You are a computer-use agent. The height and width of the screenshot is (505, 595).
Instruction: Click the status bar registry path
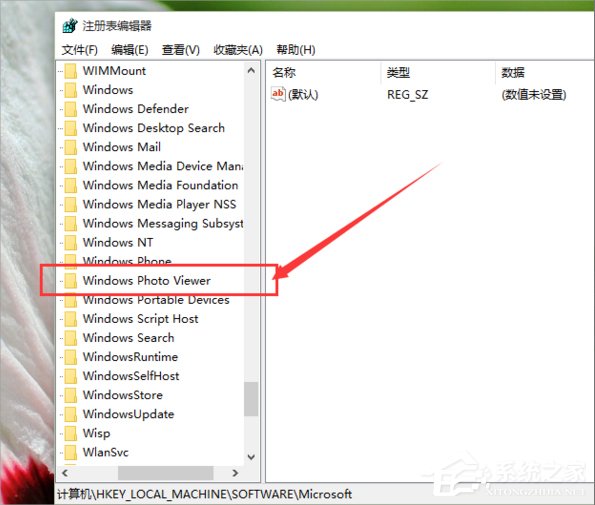coord(204,494)
